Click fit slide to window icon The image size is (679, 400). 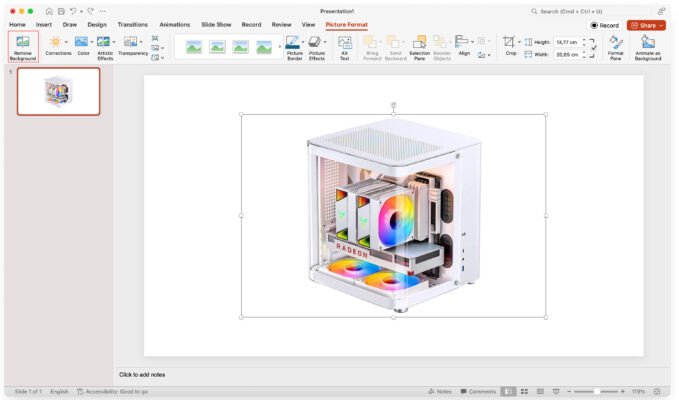point(657,392)
